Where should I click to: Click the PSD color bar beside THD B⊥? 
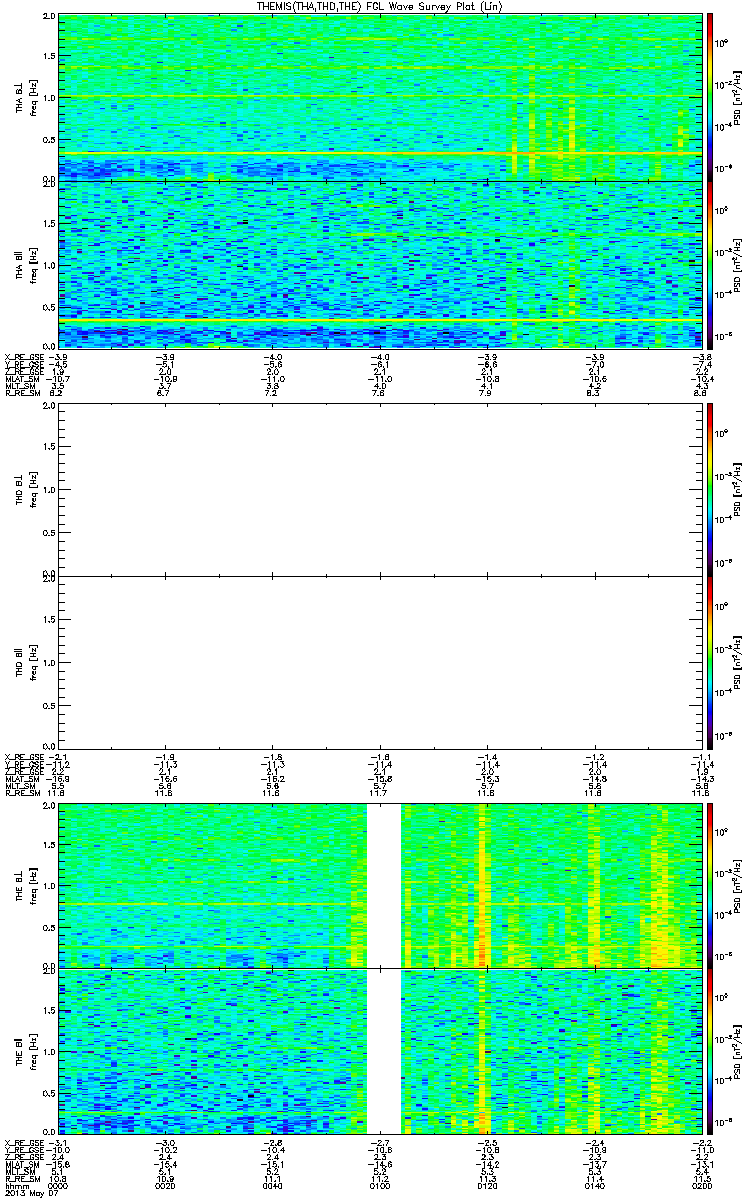pyautogui.click(x=711, y=488)
